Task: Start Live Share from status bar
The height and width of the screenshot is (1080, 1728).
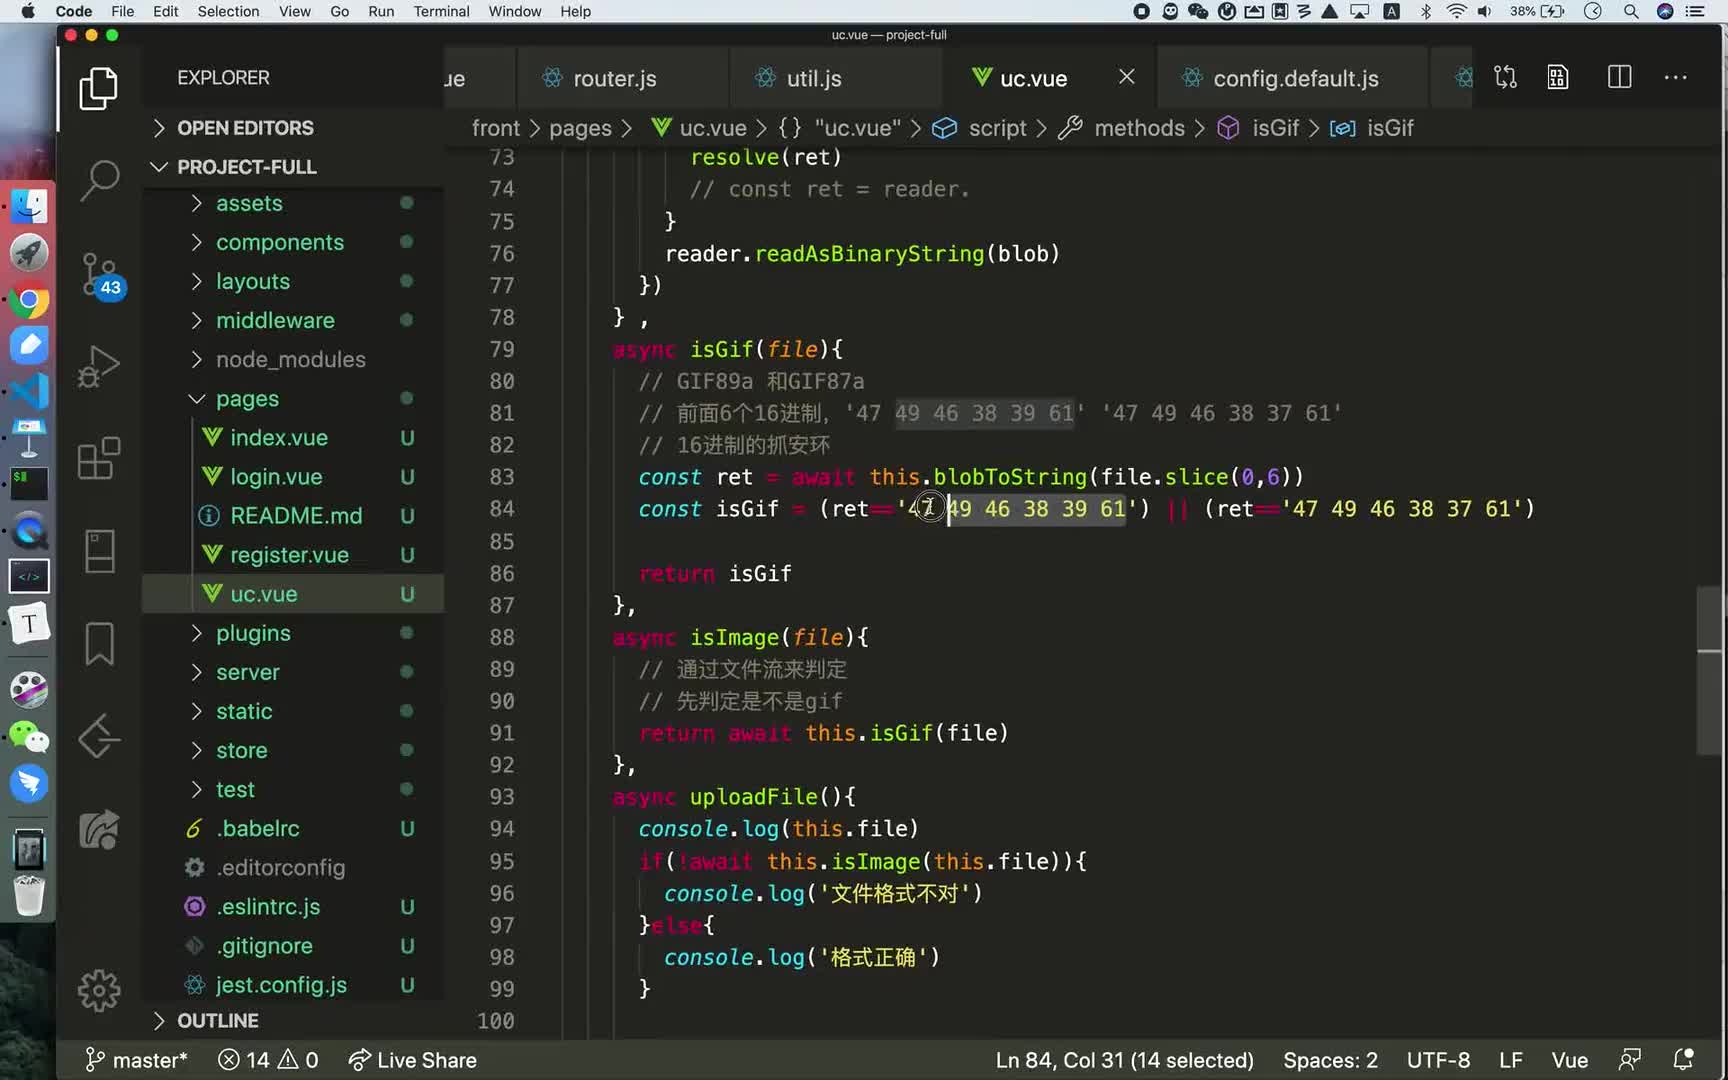Action: (412, 1060)
